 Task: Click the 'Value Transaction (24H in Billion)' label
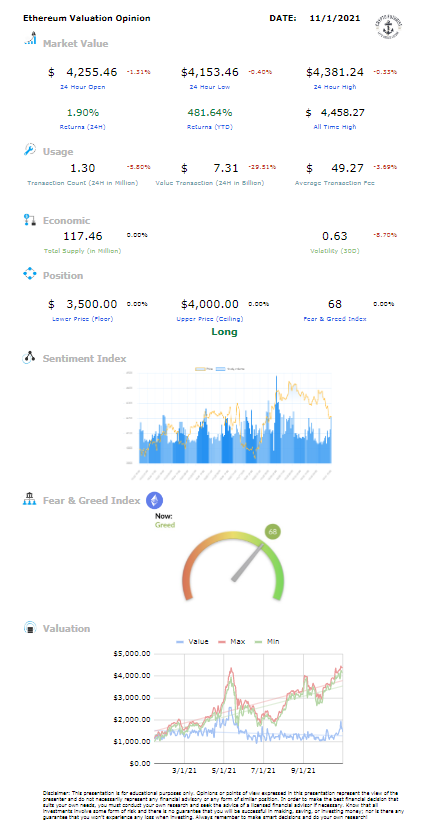click(x=209, y=182)
